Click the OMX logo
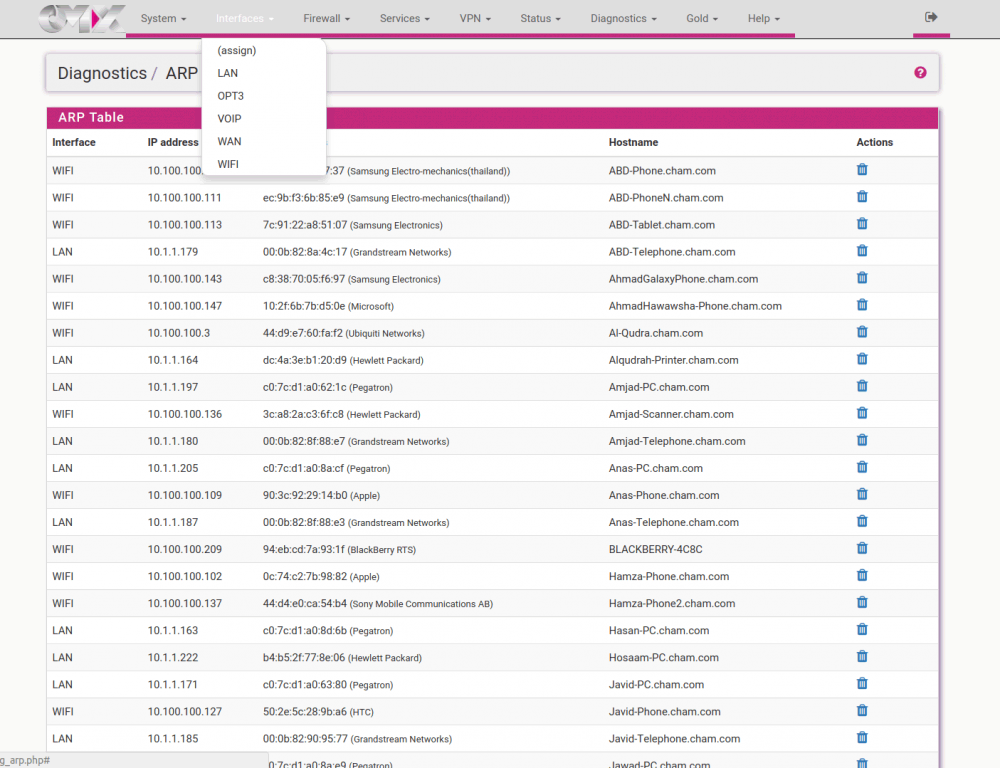Screen dimensions: 1000x768 tap(83, 18)
